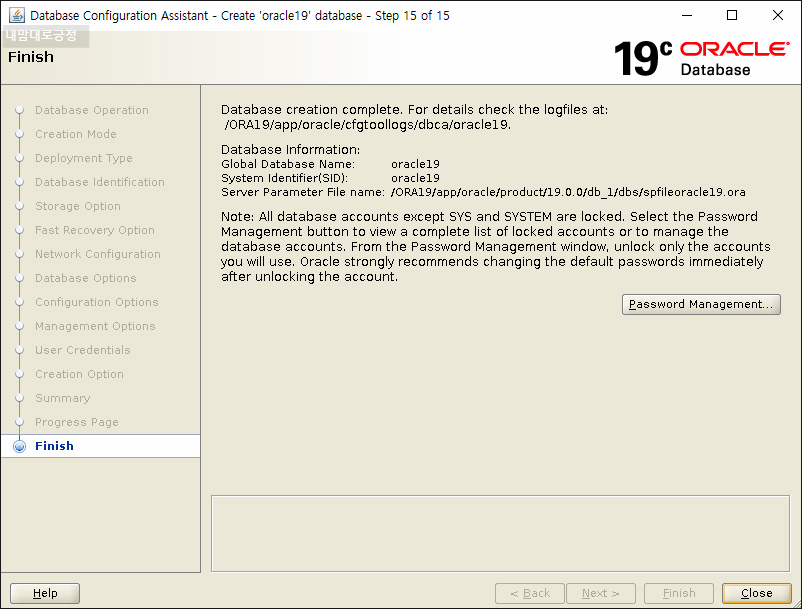Select the Network Configuration step
Viewport: 802px width, 609px height.
click(x=98, y=254)
